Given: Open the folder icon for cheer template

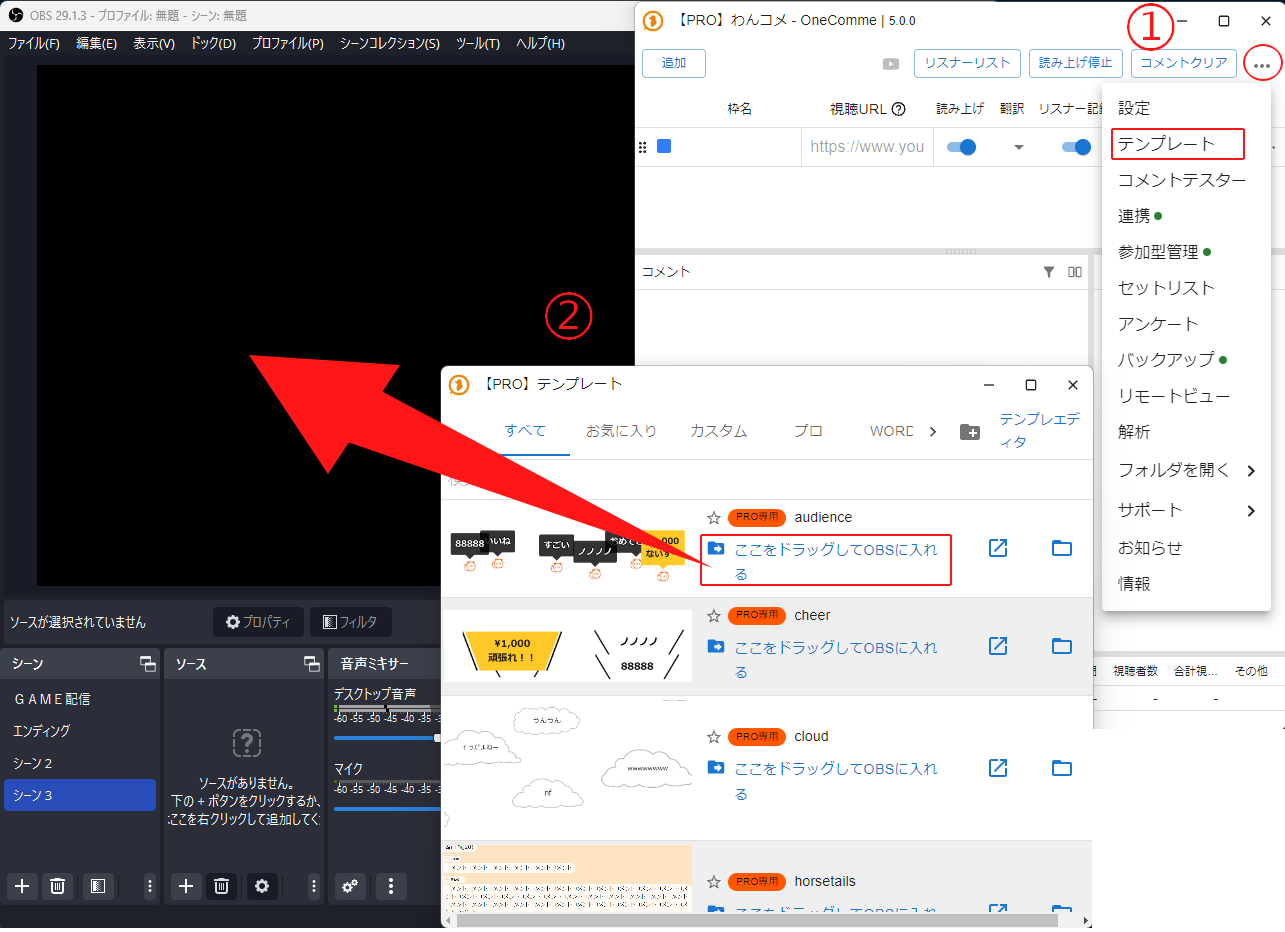Looking at the screenshot, I should pos(1061,646).
